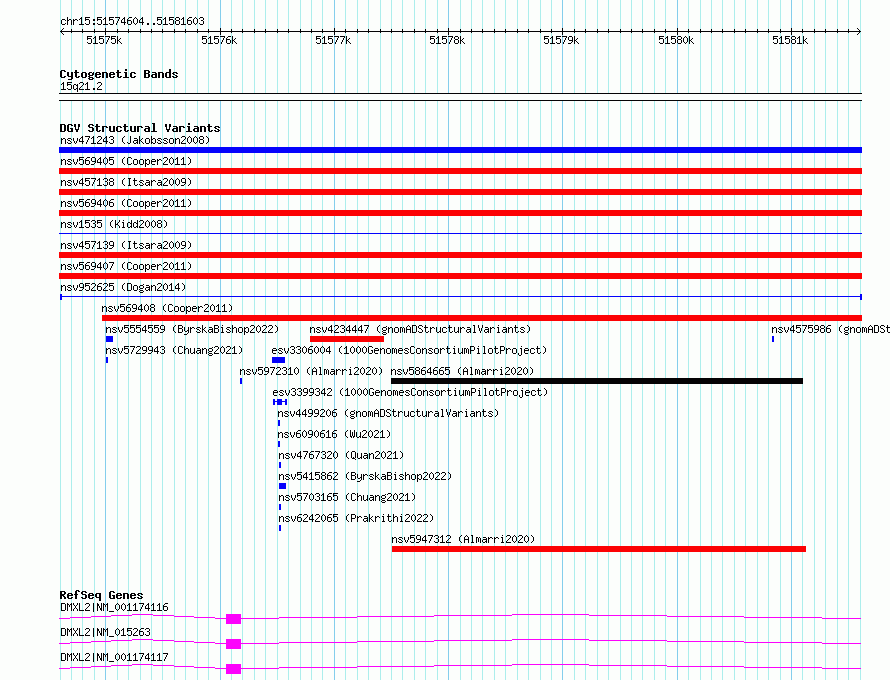Select nsv5729943 (Chuang2021) label

click(x=174, y=350)
